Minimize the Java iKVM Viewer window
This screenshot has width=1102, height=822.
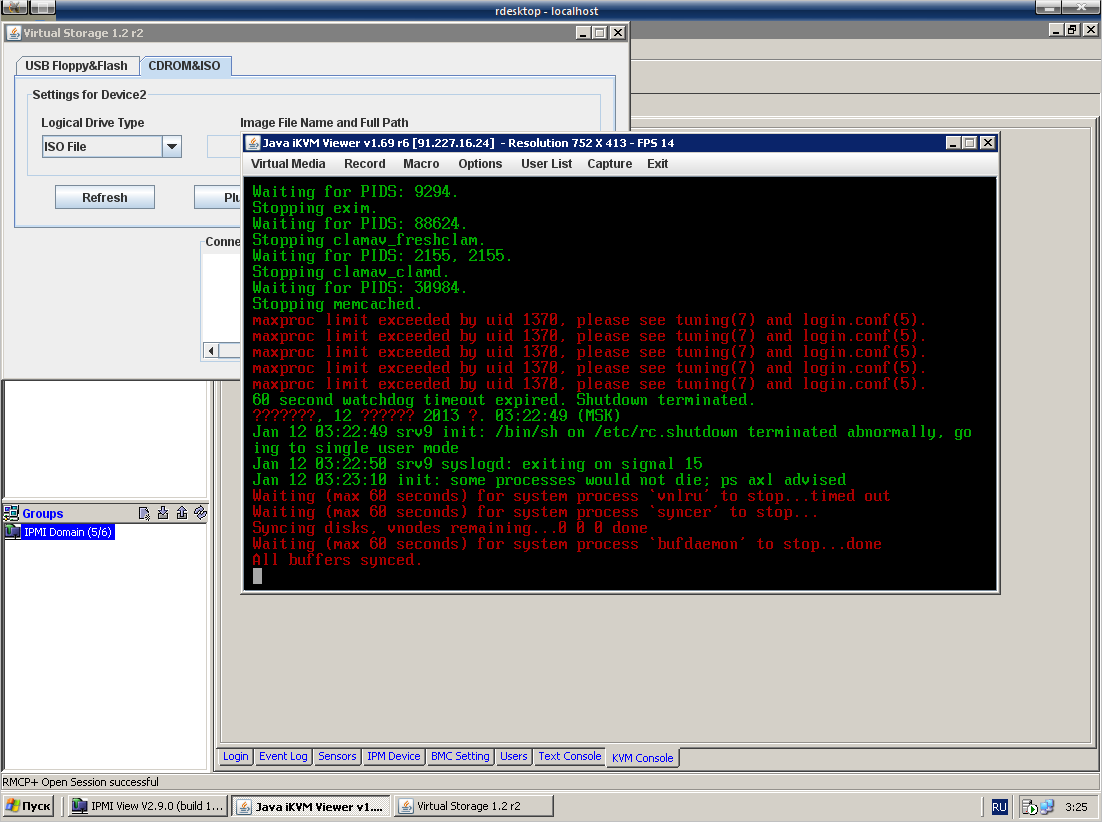953,143
